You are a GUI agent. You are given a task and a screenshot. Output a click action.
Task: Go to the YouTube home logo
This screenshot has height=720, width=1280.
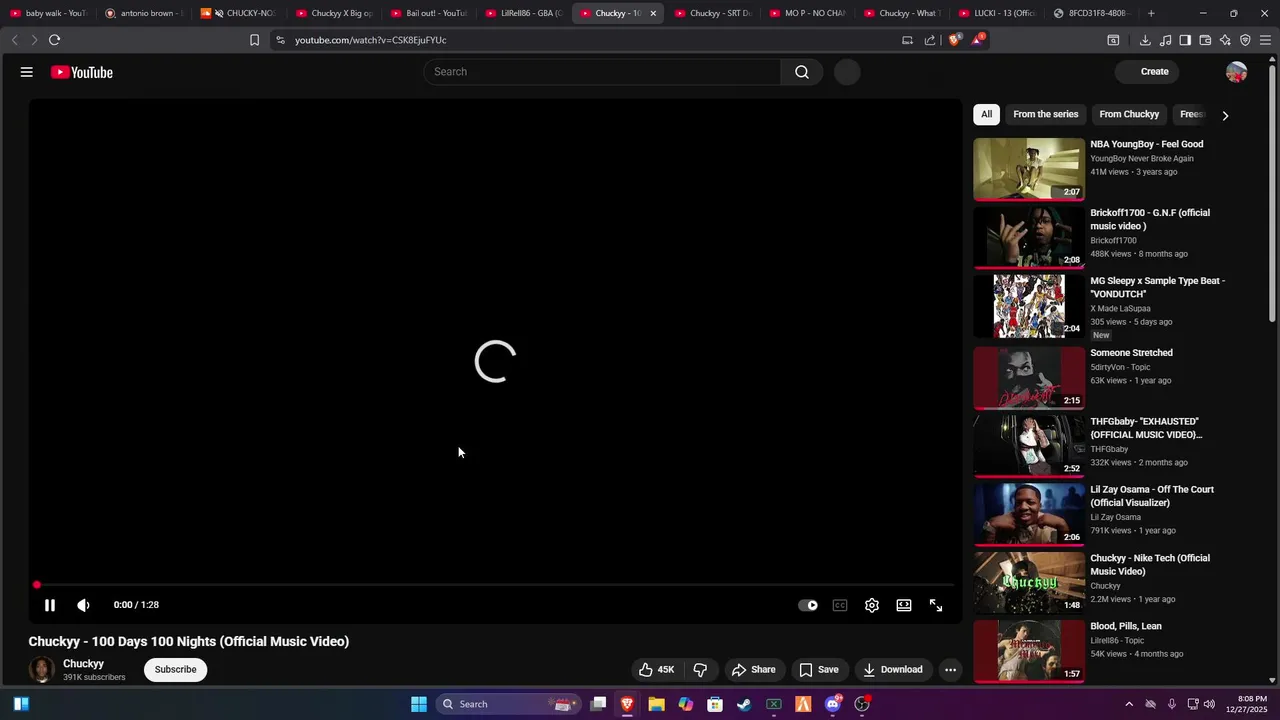pos(82,72)
